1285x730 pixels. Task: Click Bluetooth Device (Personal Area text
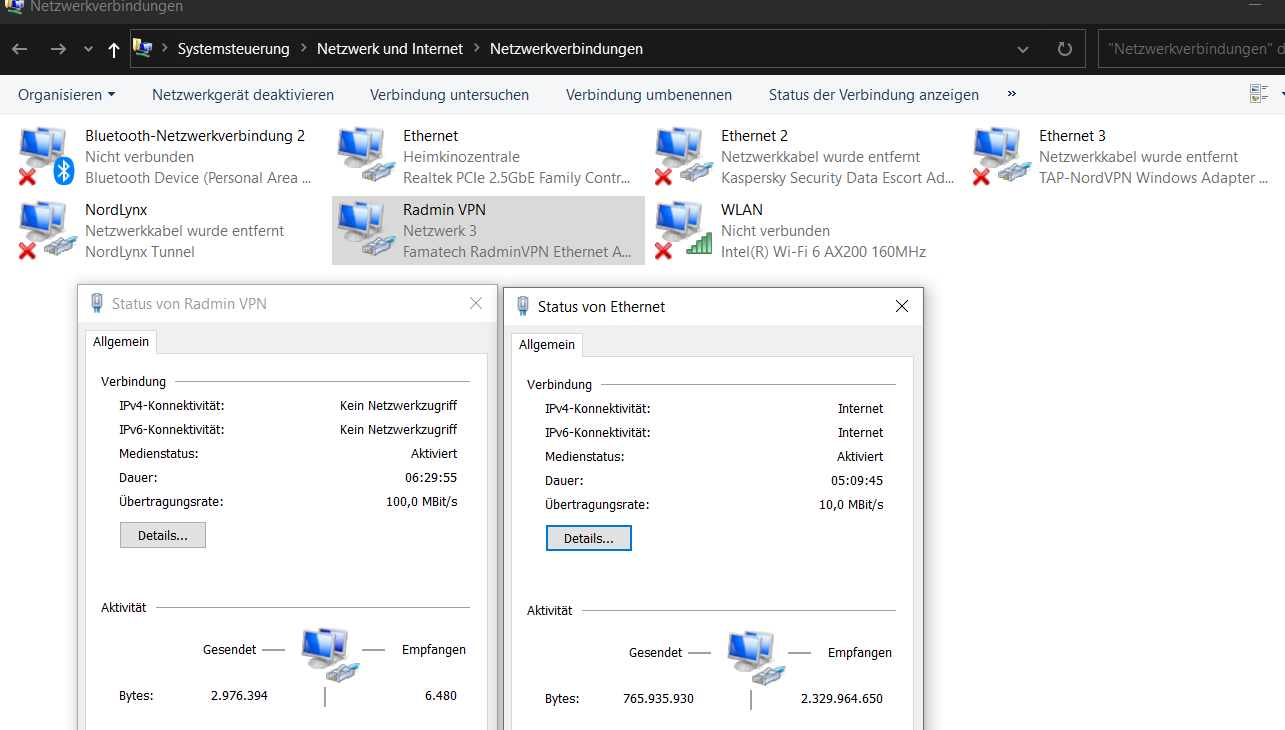point(198,178)
